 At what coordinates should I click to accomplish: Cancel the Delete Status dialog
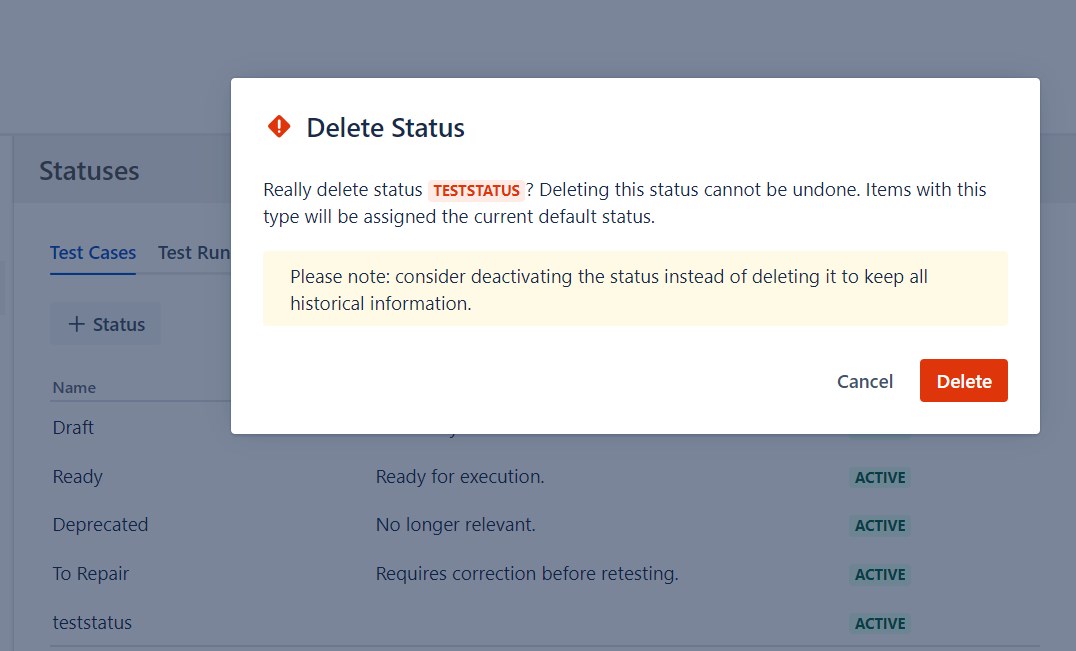point(864,381)
